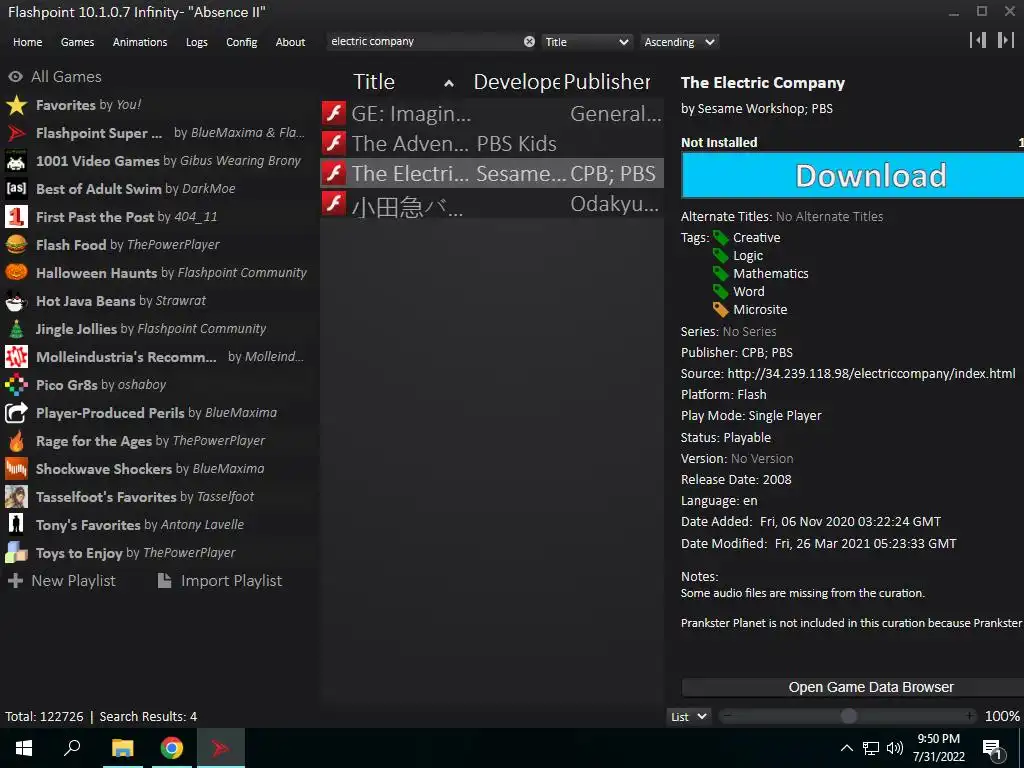1024x768 pixels.
Task: Click the Rage for the Ages flame icon
Action: coord(16,441)
